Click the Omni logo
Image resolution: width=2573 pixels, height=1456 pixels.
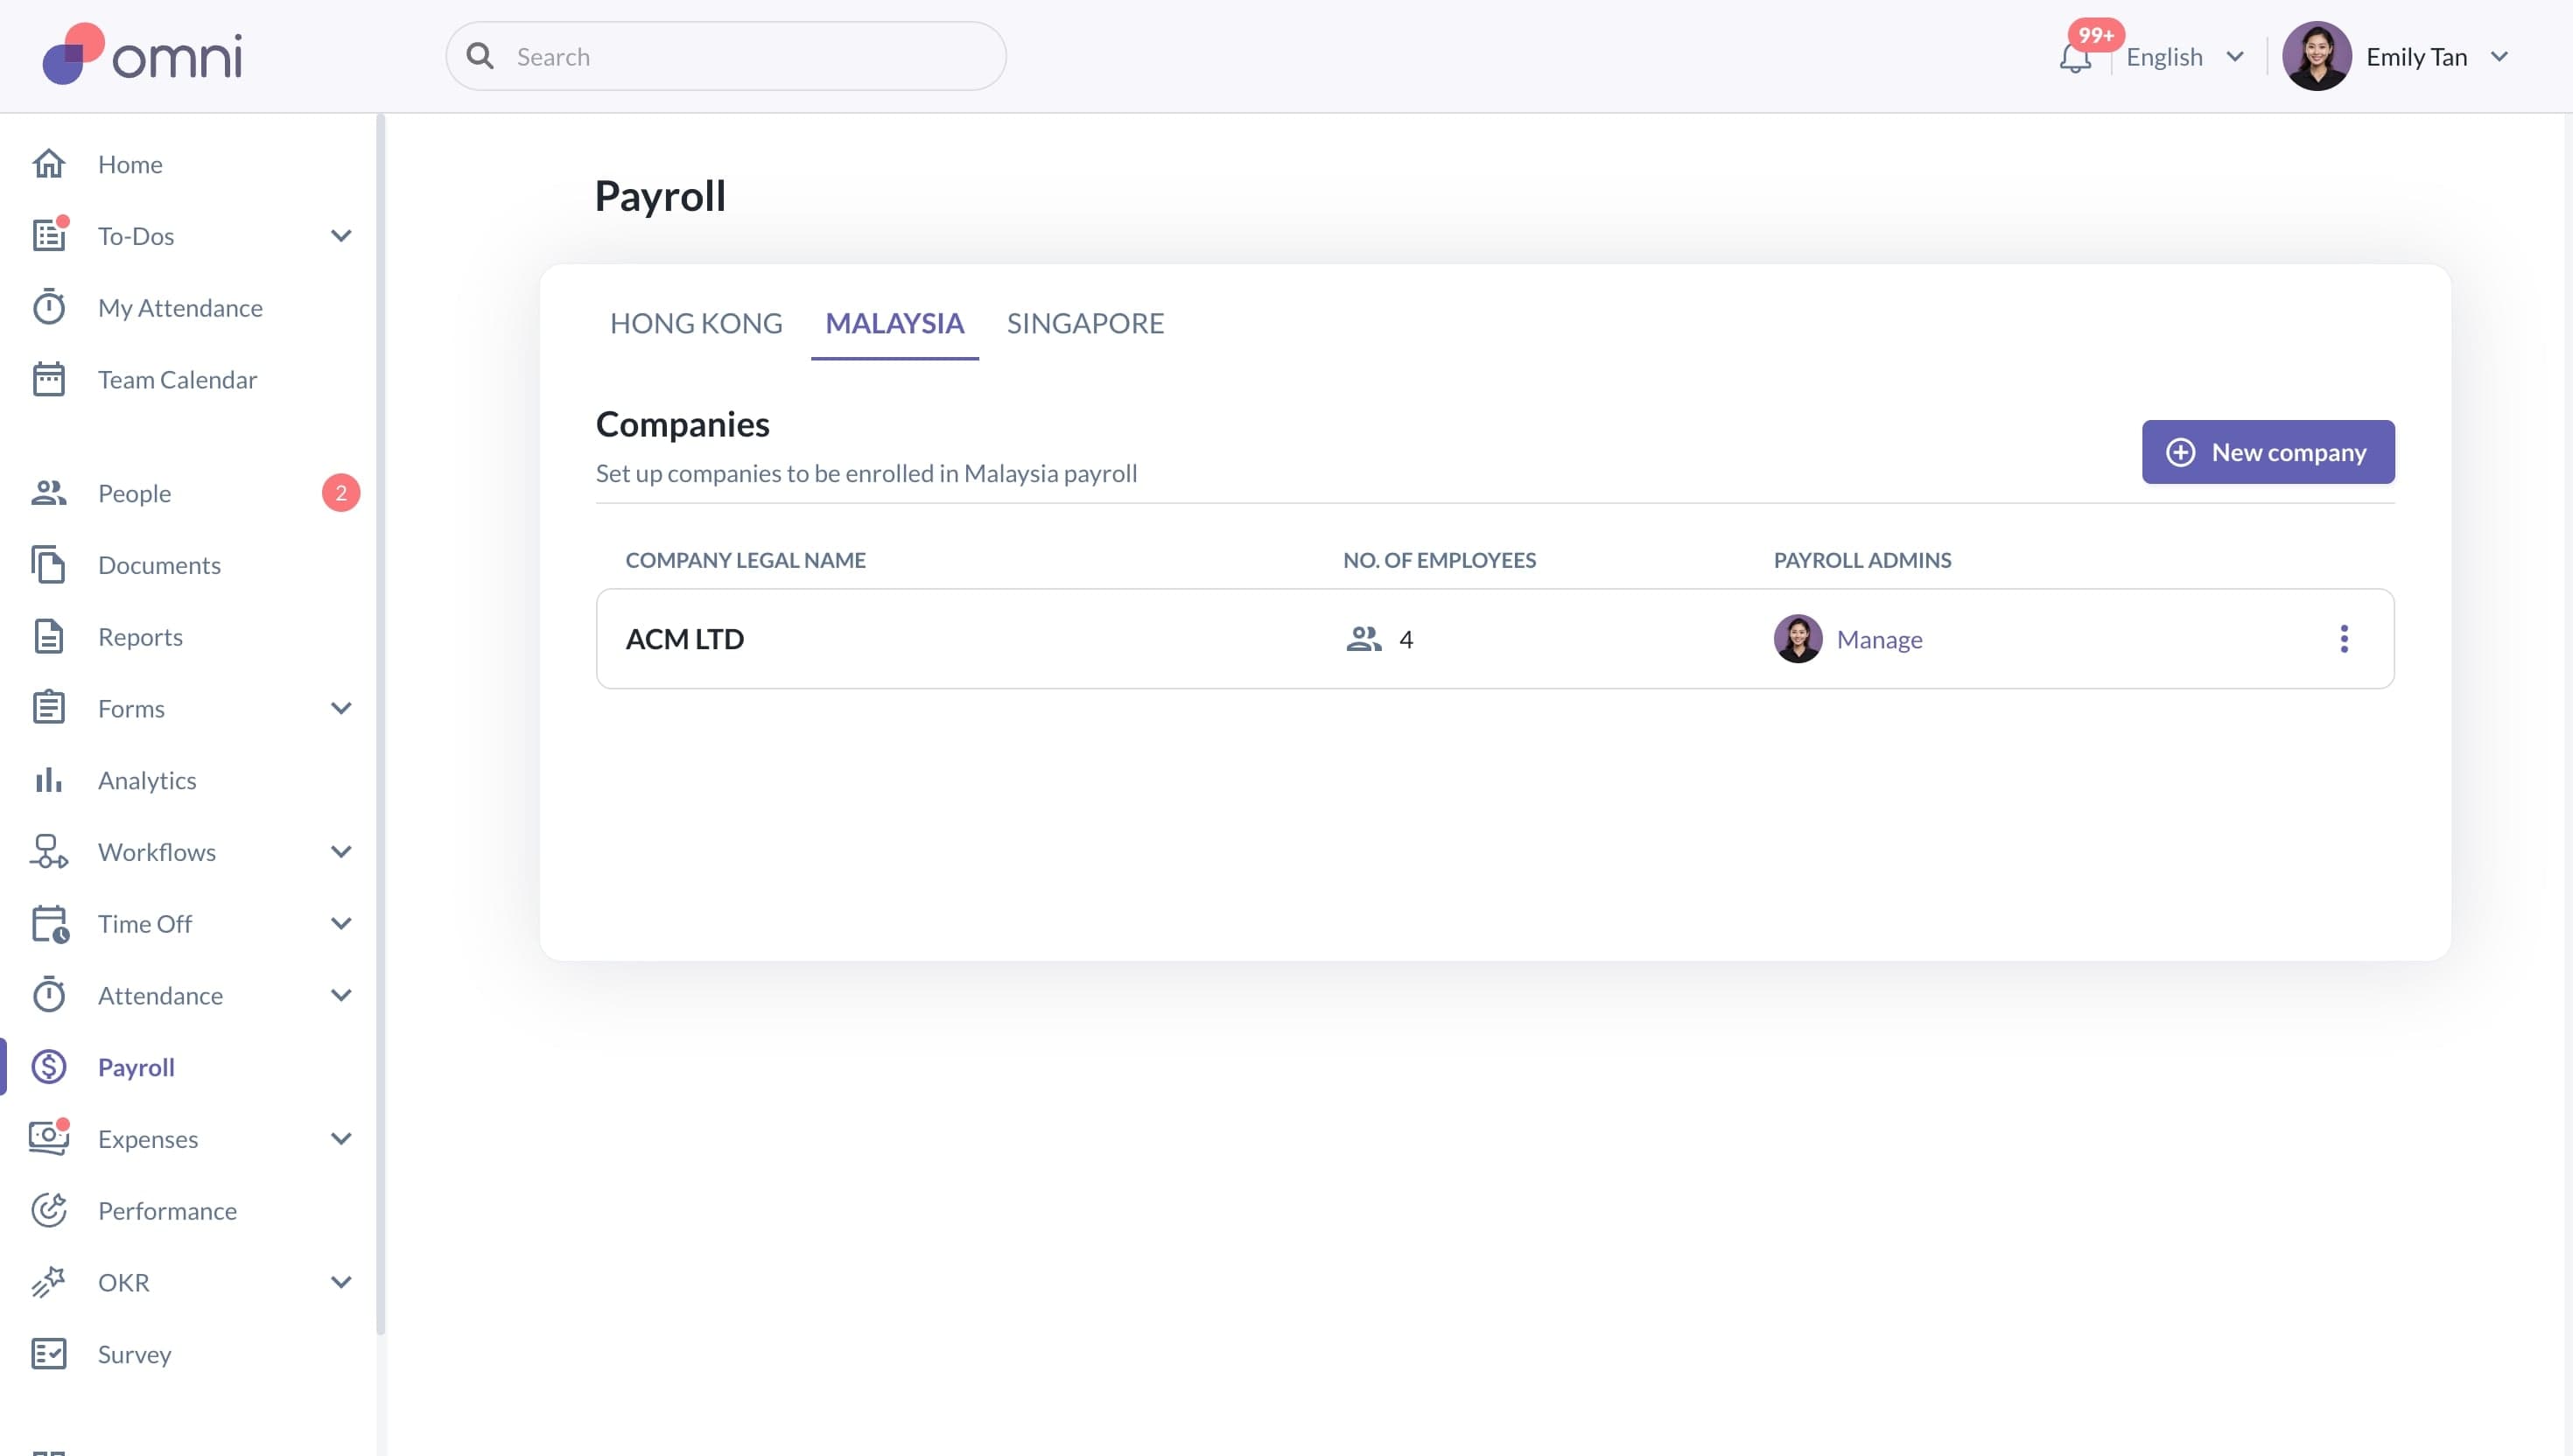142,54
